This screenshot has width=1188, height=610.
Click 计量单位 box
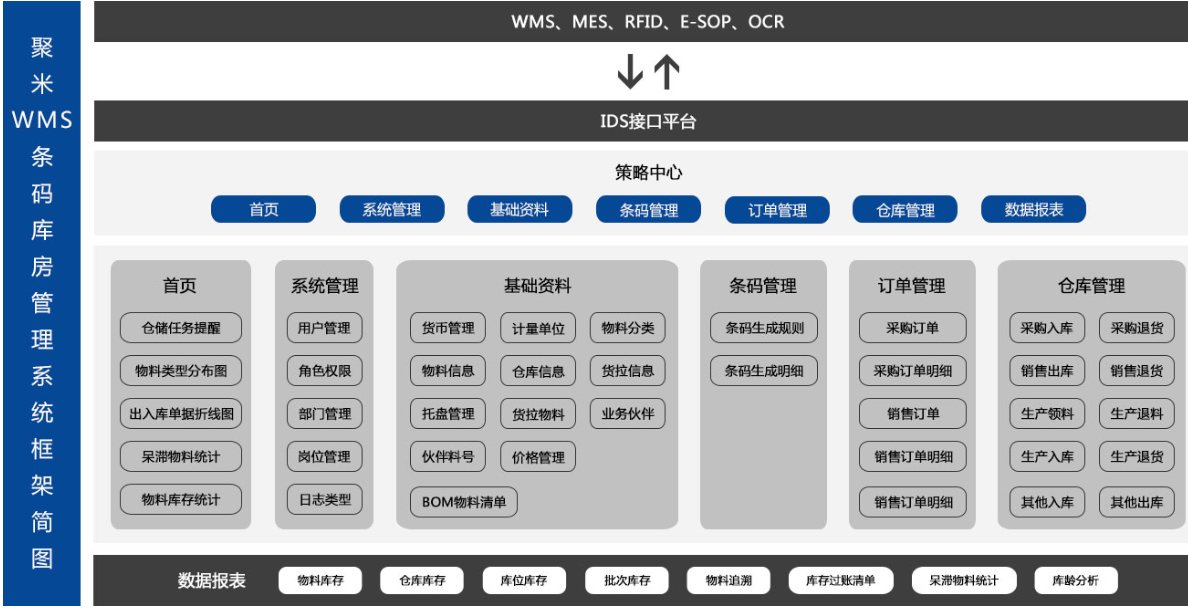coord(538,328)
